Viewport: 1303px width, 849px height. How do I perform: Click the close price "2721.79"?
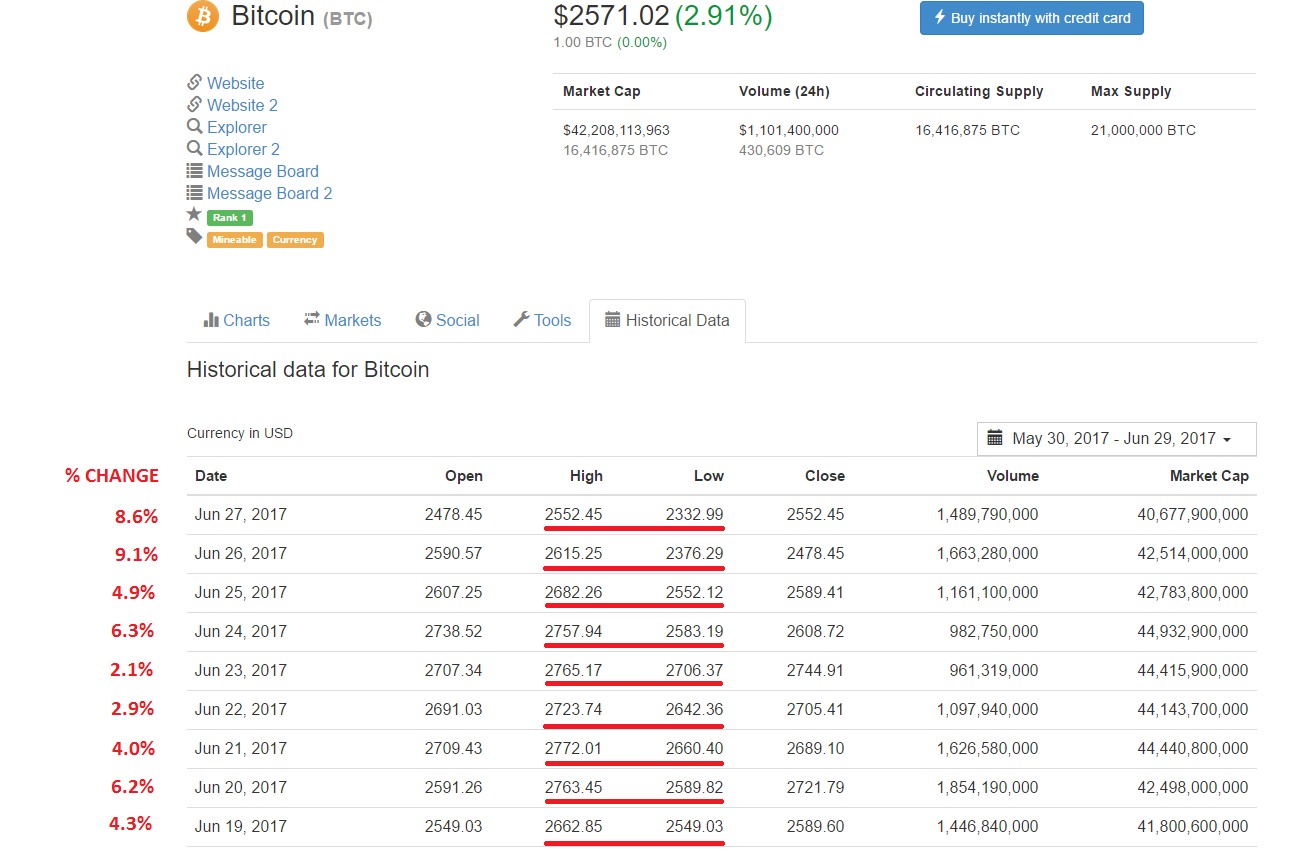(x=815, y=787)
